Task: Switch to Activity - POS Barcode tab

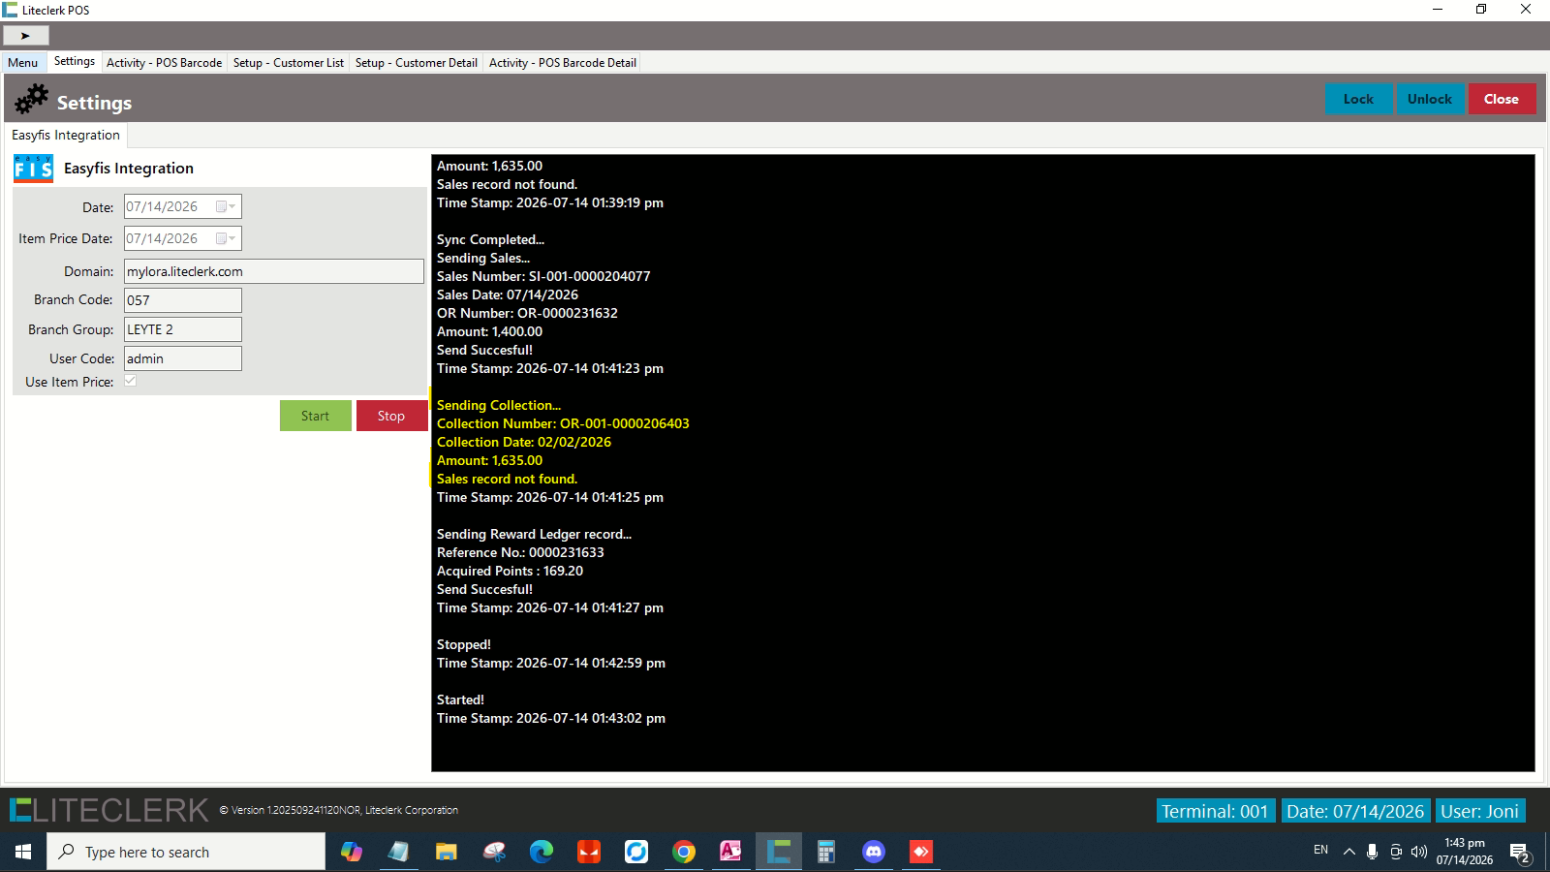Action: 164,62
